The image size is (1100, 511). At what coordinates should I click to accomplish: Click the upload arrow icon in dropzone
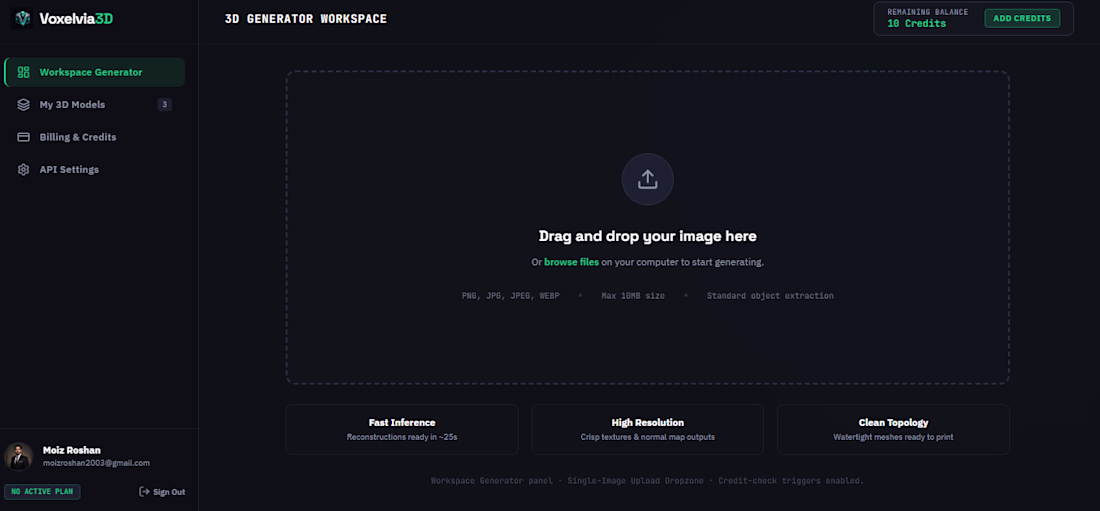coord(648,179)
